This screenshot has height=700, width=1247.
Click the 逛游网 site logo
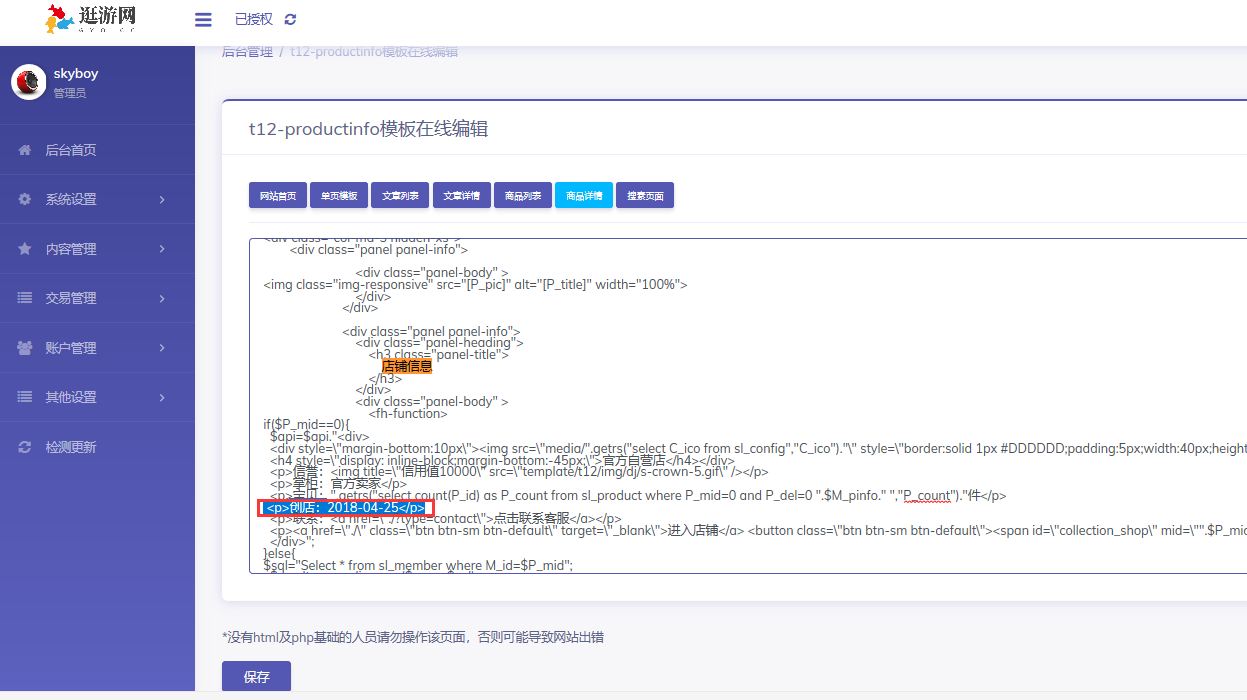(90, 19)
